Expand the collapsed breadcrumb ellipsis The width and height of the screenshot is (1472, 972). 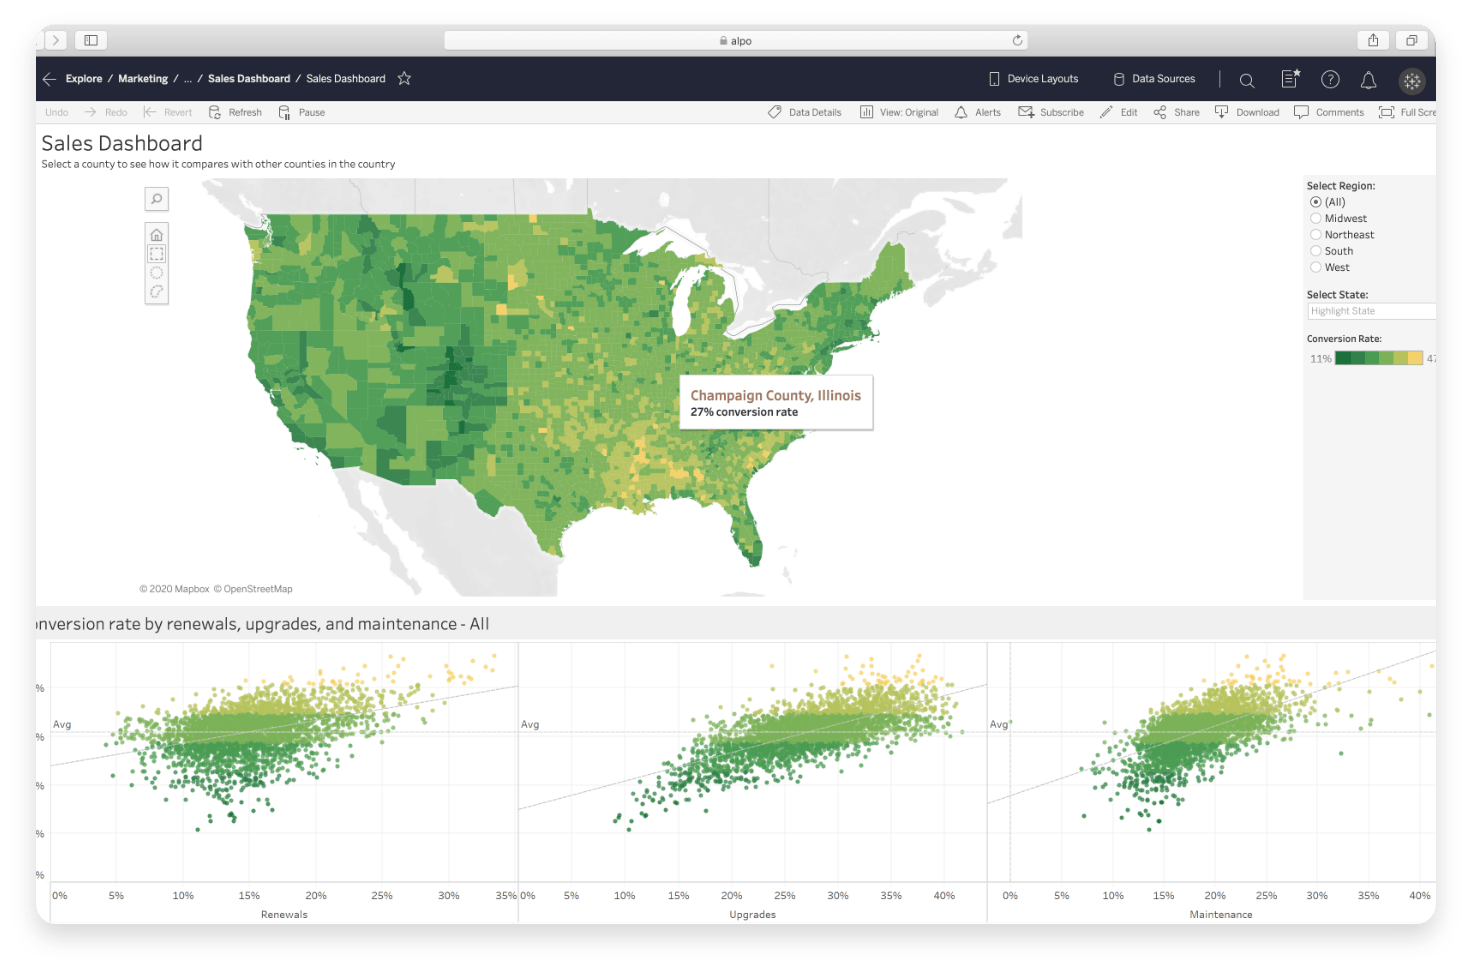point(188,79)
